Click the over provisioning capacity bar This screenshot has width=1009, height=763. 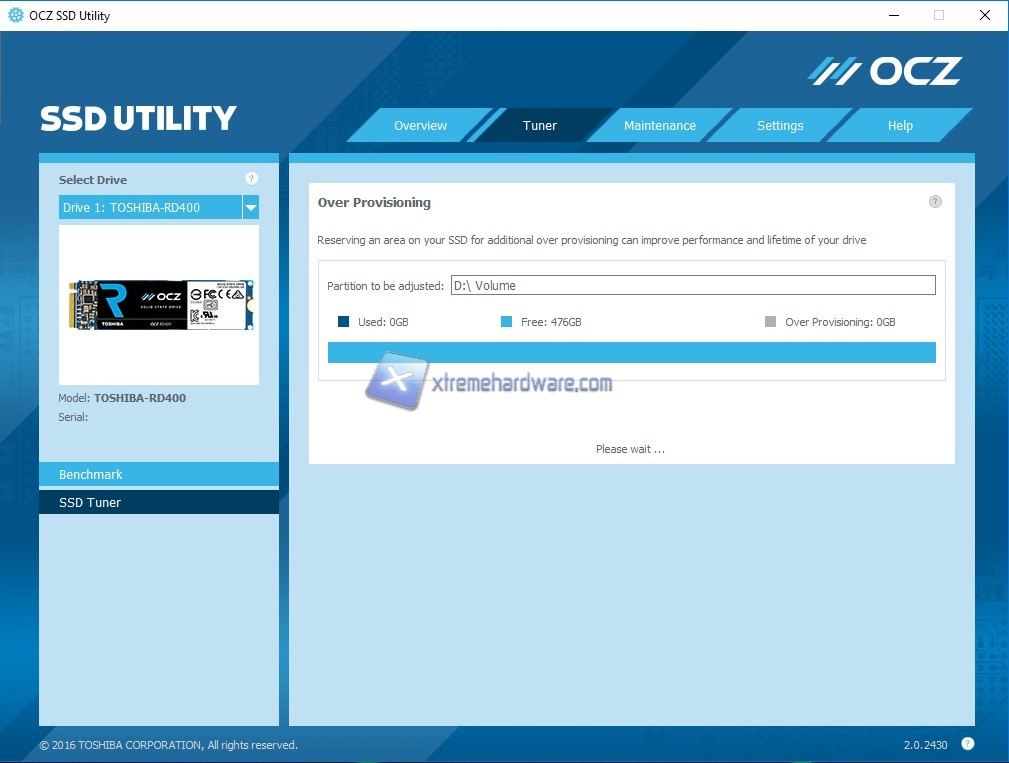click(631, 352)
